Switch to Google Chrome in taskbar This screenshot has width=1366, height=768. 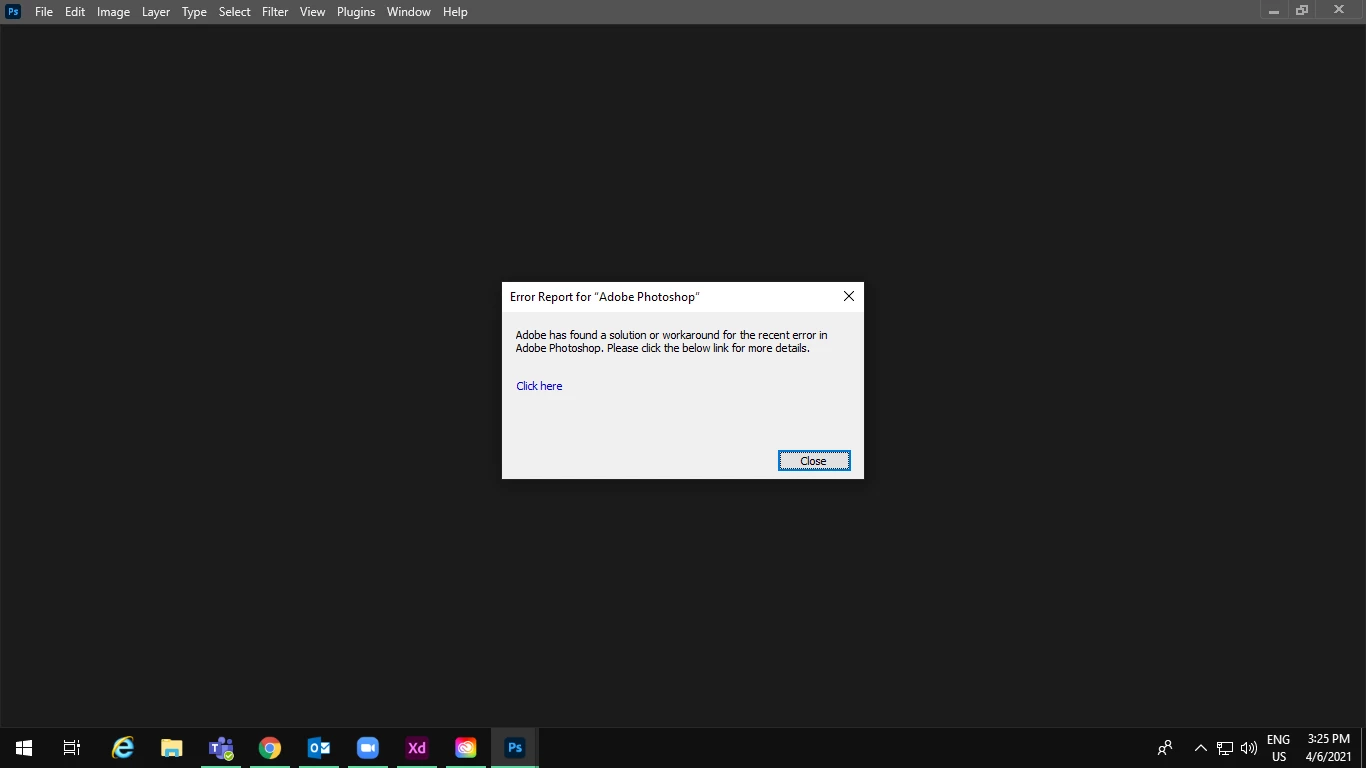[x=270, y=748]
